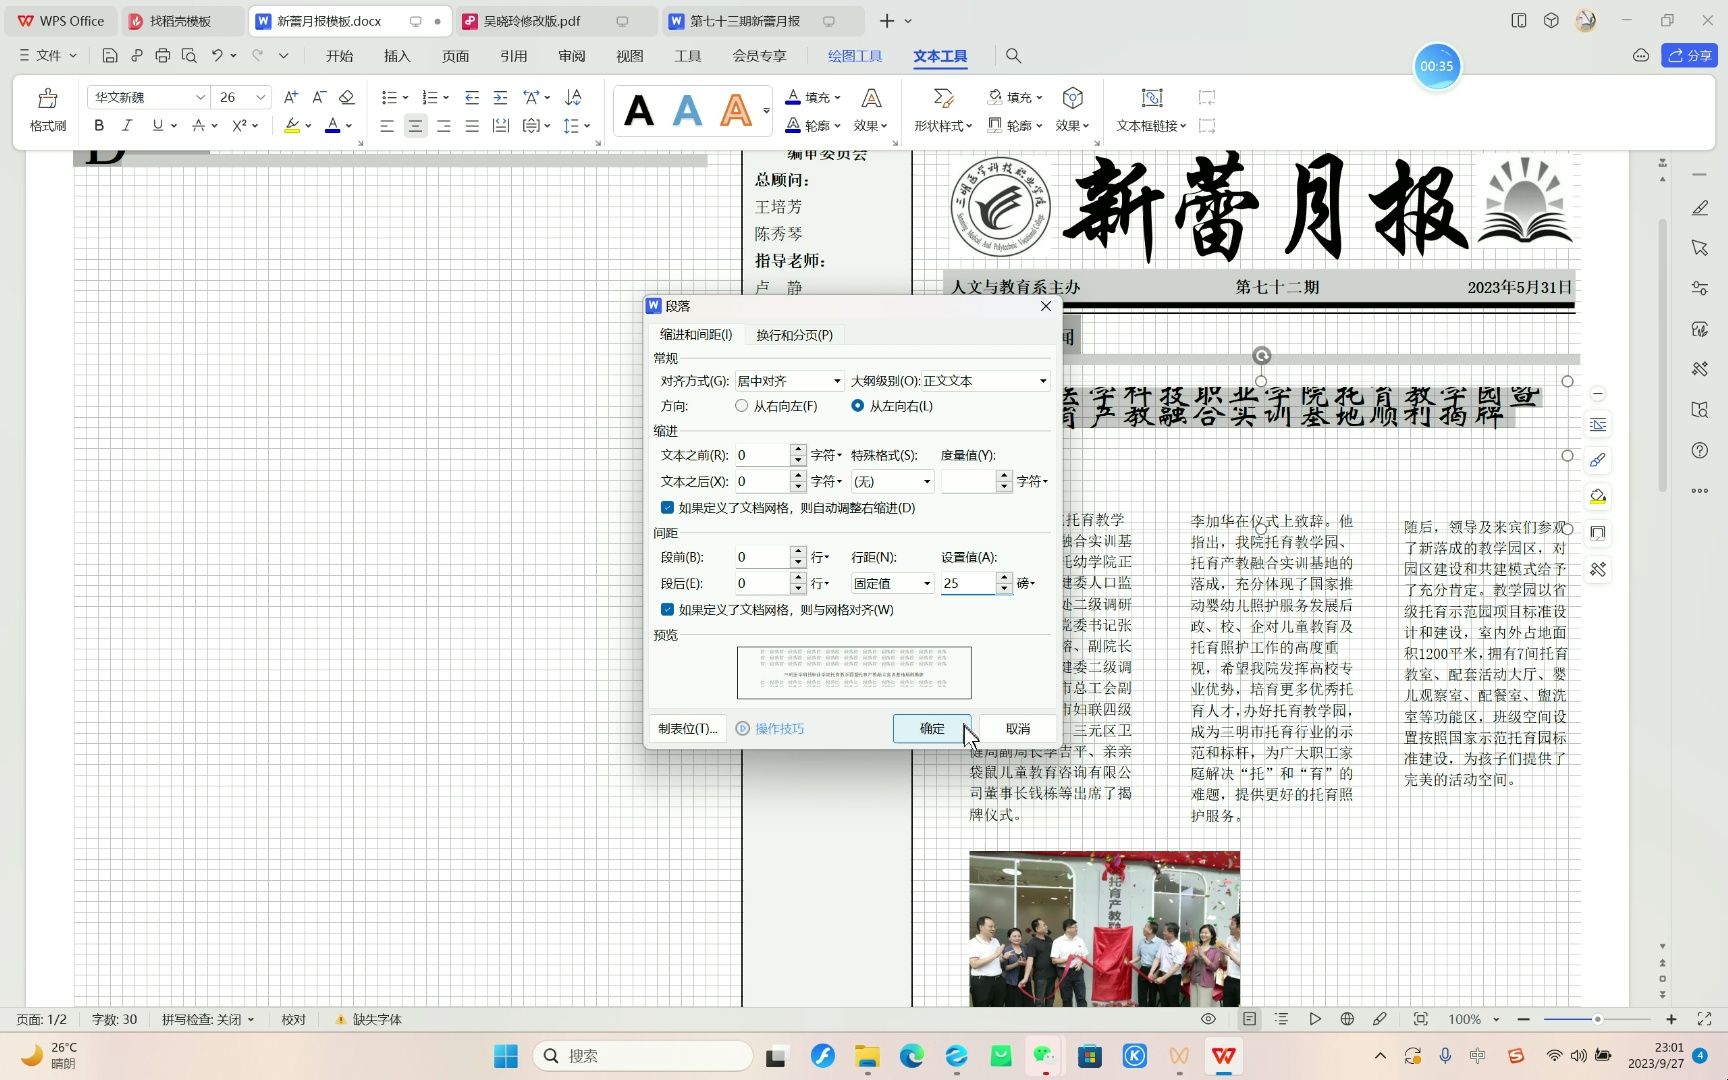Open the 开始 ribbon tab
The image size is (1728, 1080).
point(339,56)
